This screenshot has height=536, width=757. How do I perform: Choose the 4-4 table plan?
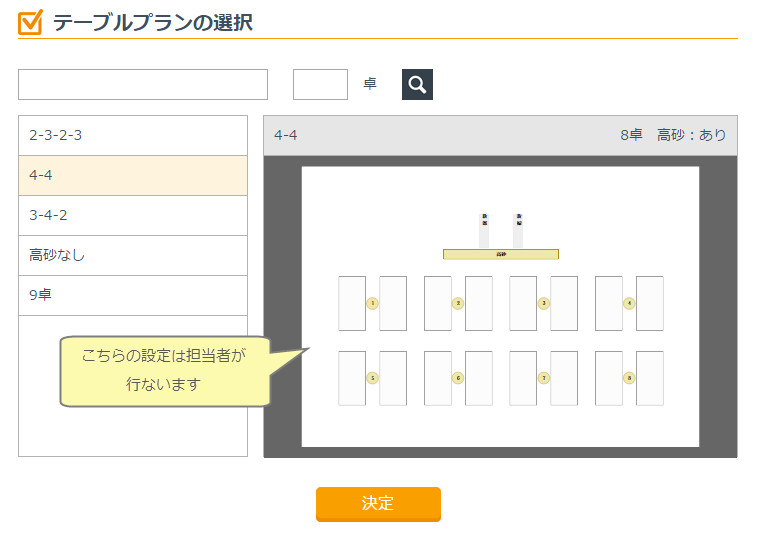[x=132, y=175]
